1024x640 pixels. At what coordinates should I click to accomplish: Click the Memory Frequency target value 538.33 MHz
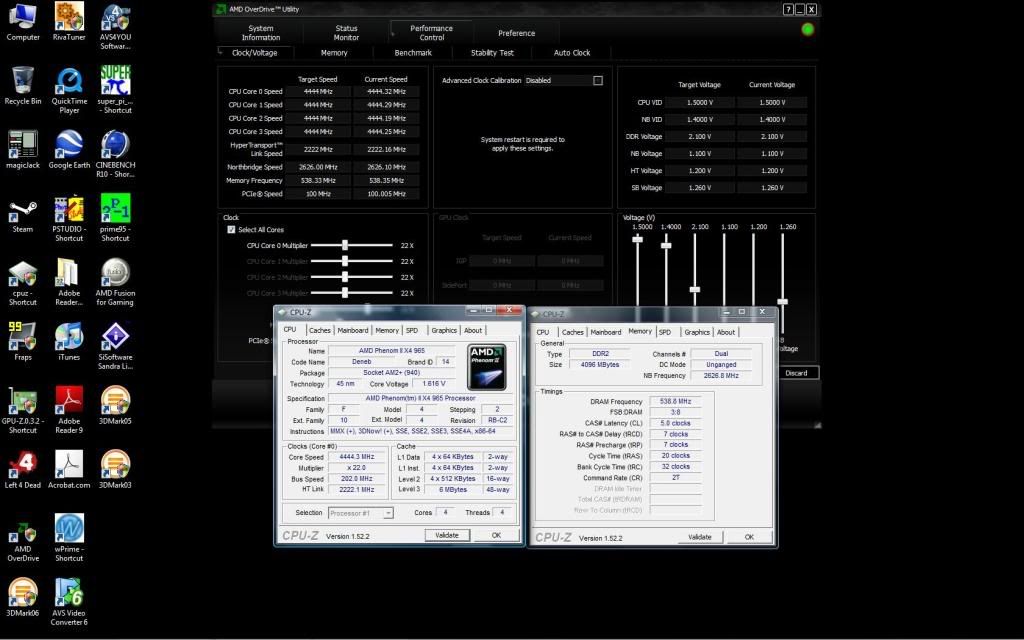[x=318, y=180]
